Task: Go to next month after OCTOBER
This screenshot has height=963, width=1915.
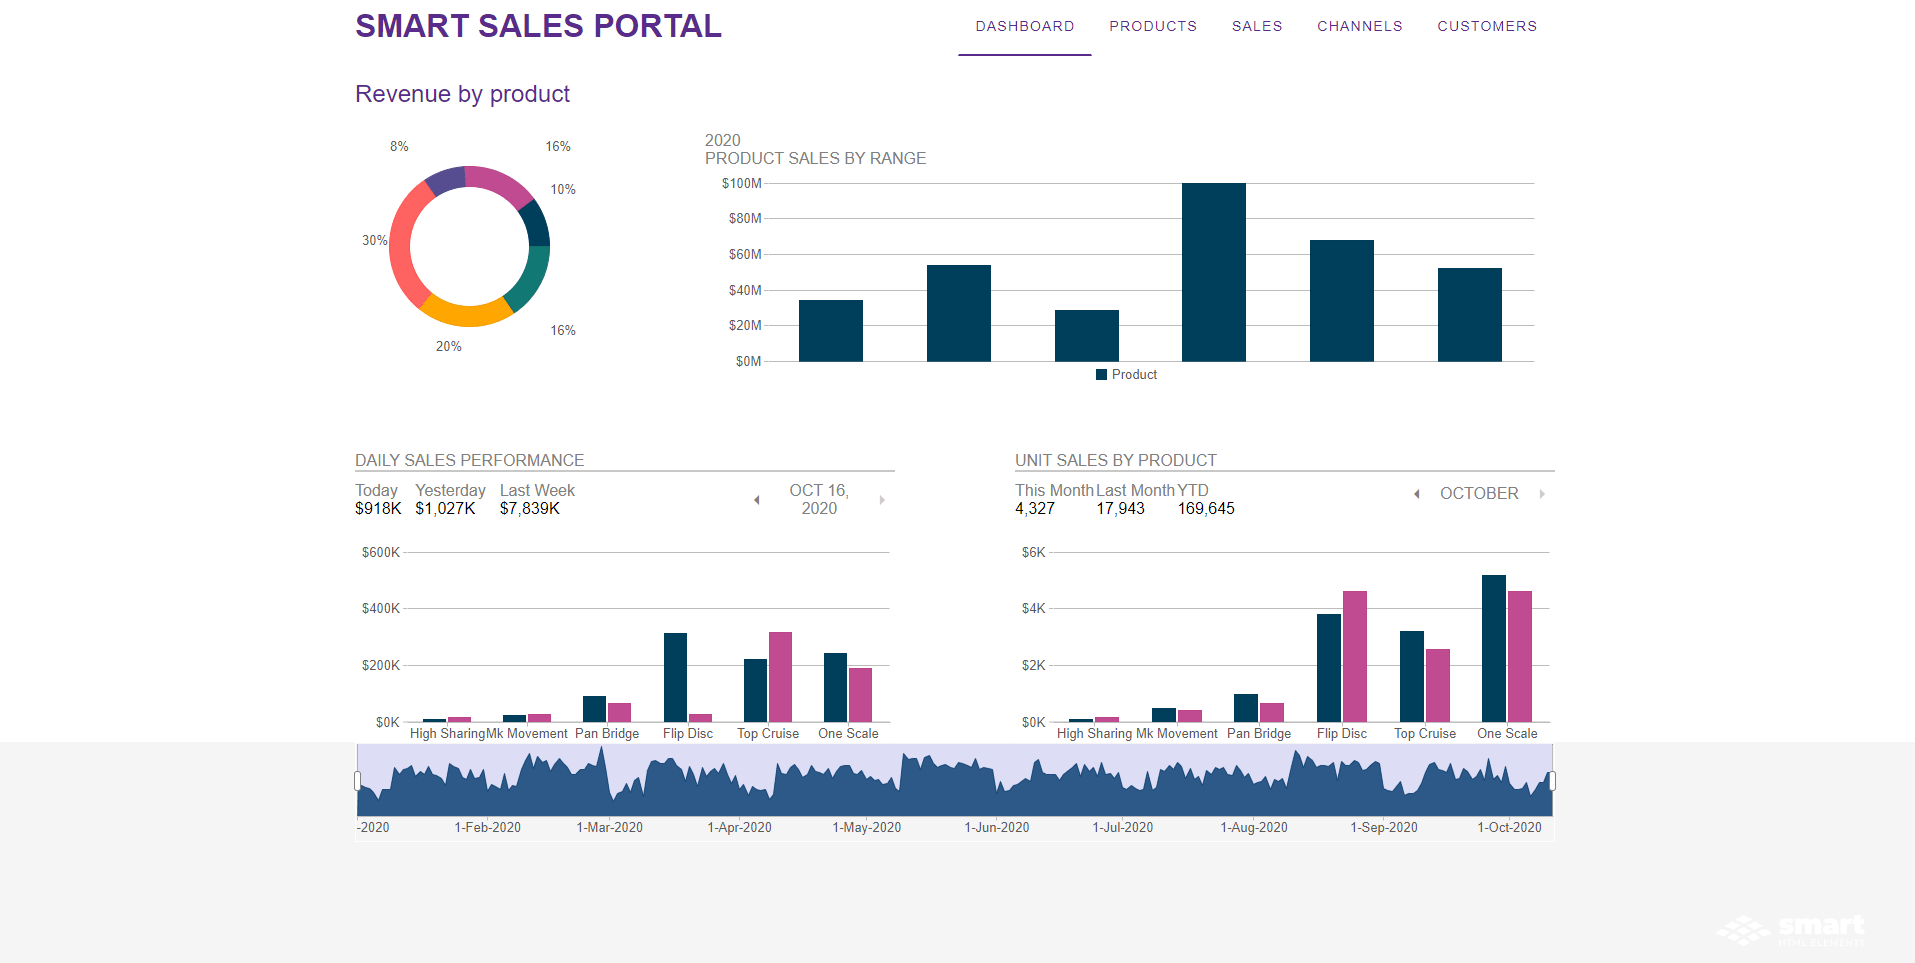Action: click(1542, 494)
